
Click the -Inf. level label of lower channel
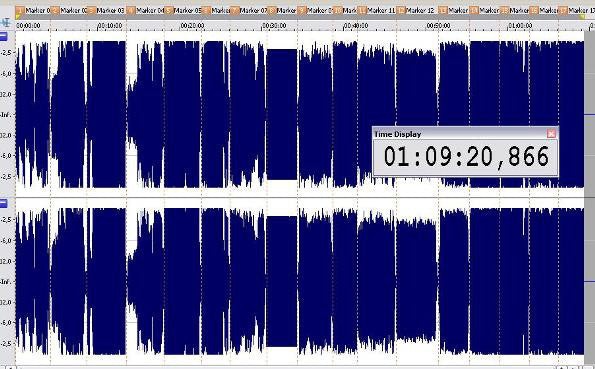pyautogui.click(x=6, y=282)
